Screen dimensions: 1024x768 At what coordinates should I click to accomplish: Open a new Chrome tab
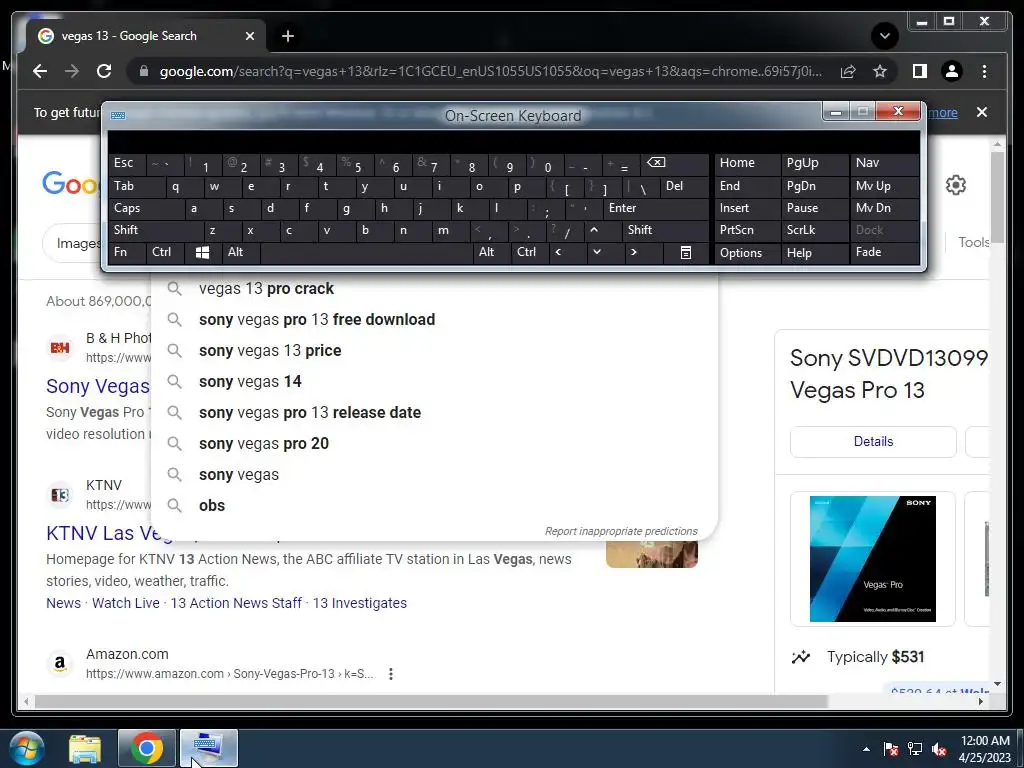pos(287,36)
